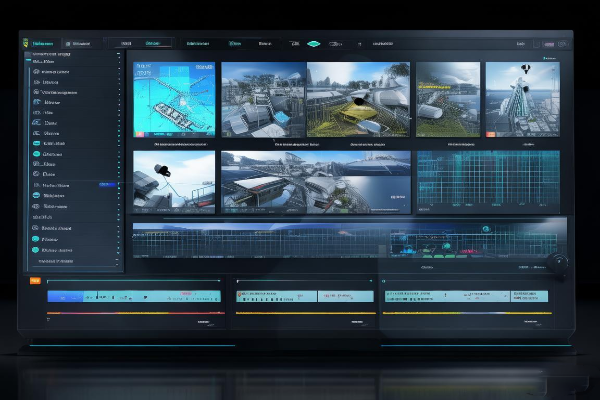Click the middle timeline track bar at bottom
This screenshot has width=600, height=400.
[x=304, y=296]
